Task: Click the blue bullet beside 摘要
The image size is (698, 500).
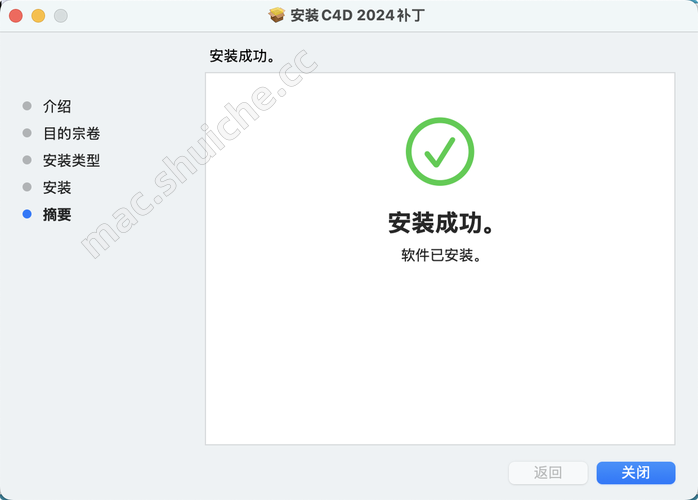Action: (x=27, y=214)
